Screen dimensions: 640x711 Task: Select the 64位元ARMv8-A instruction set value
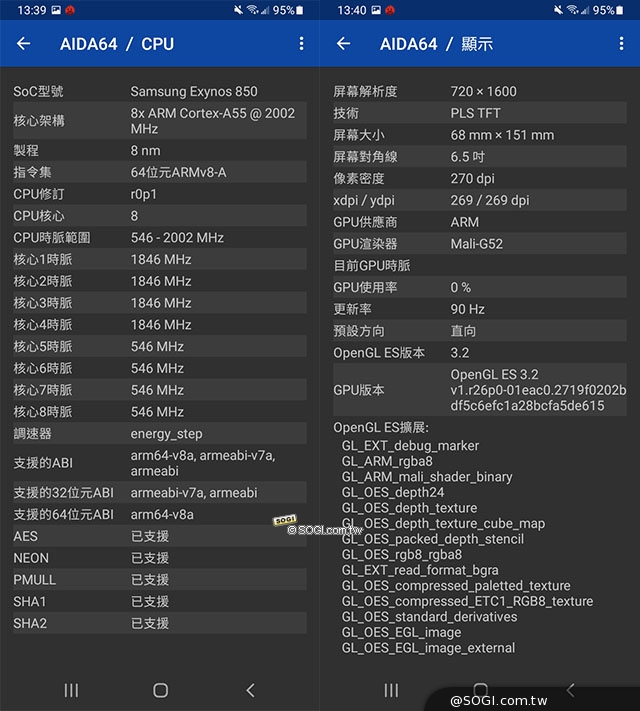[178, 172]
